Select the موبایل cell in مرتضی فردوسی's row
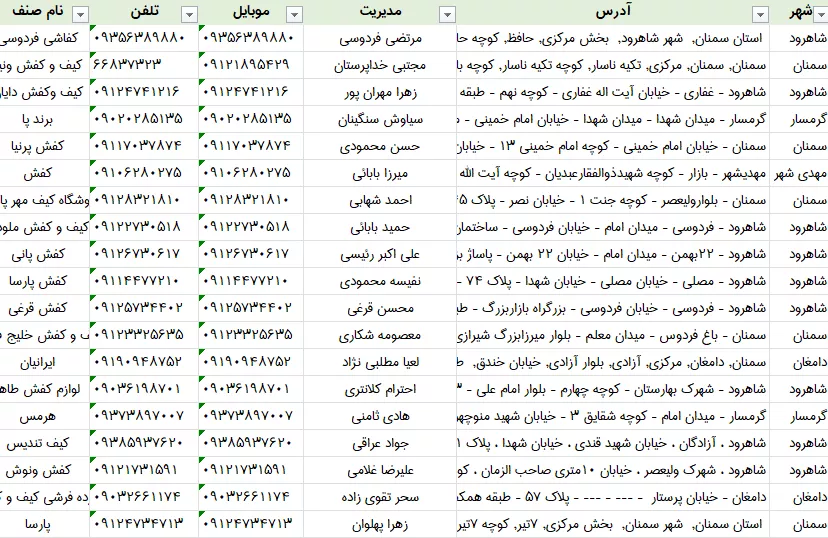 point(251,38)
